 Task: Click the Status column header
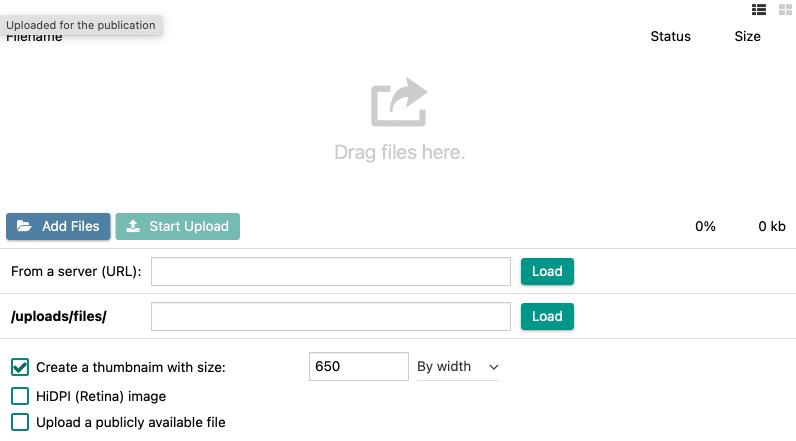(x=670, y=36)
